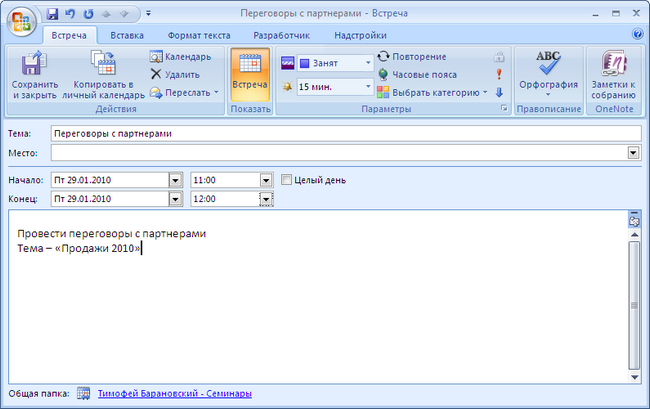Open the Формат текста tab

tap(197, 35)
